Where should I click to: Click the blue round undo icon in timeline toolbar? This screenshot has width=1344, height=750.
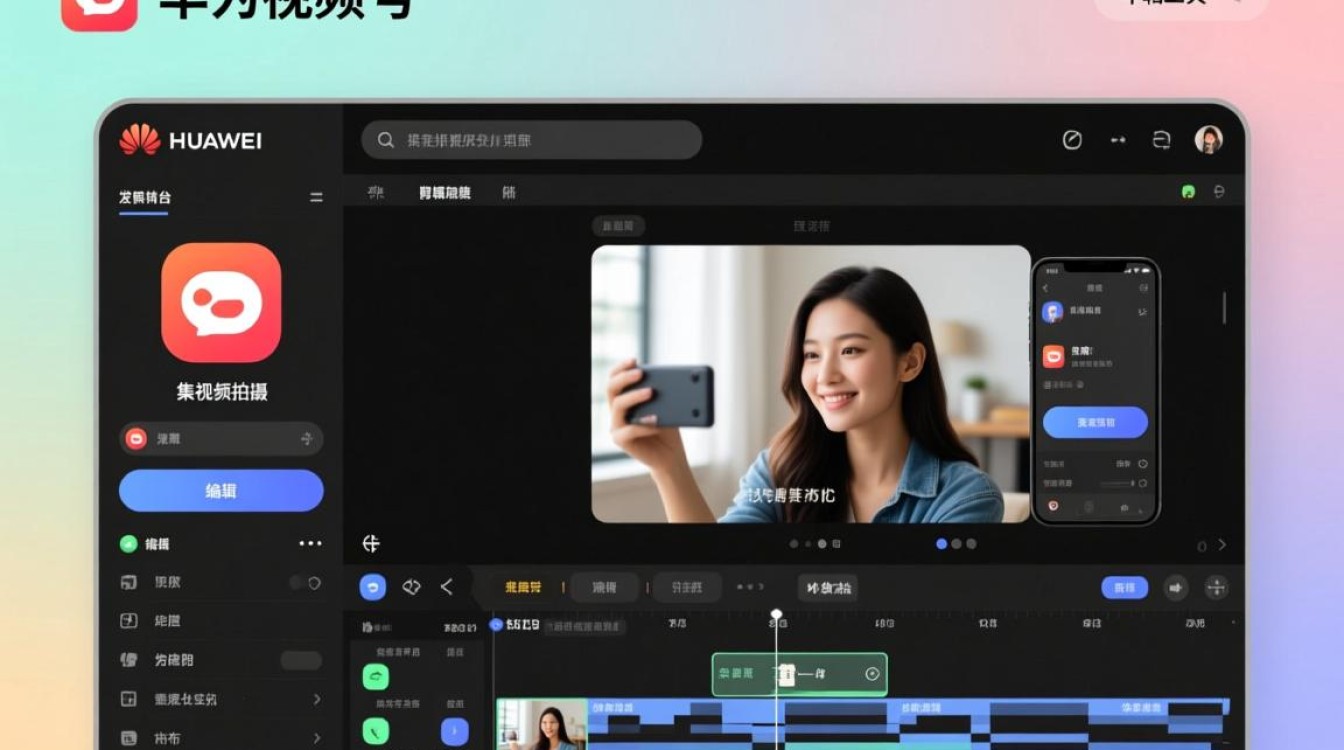[x=373, y=587]
